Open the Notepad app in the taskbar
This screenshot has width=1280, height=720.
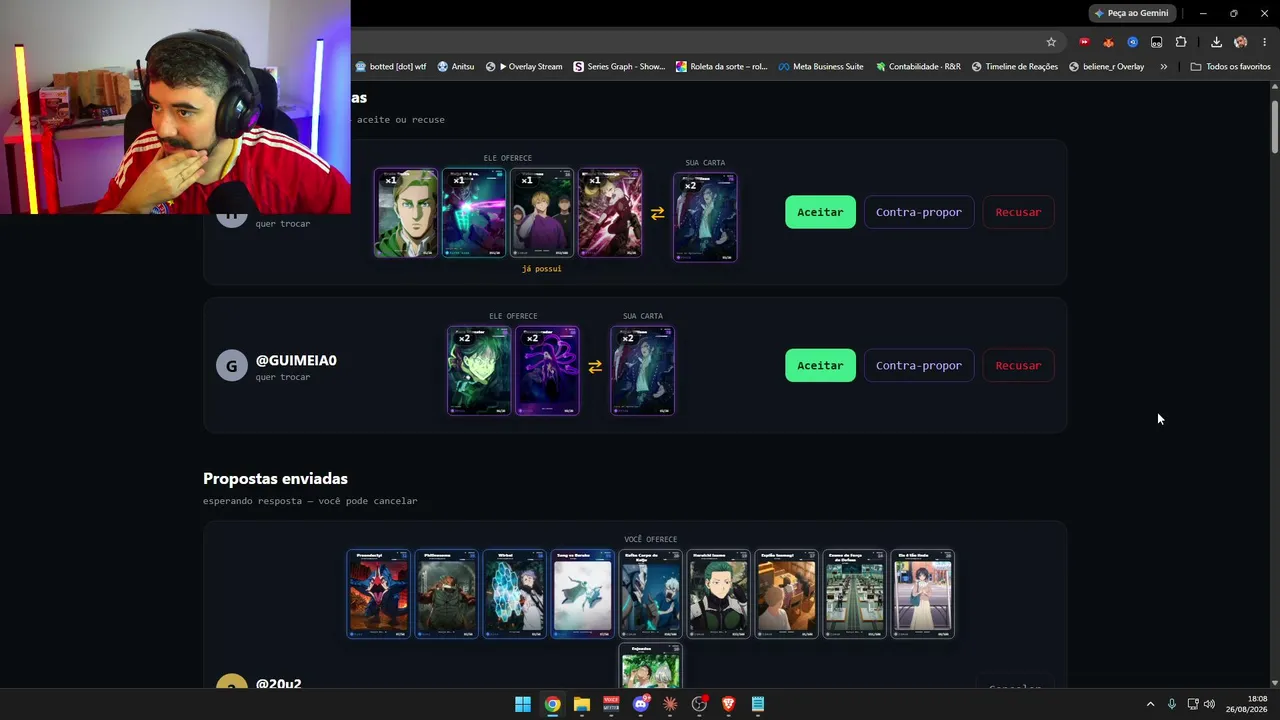point(758,704)
